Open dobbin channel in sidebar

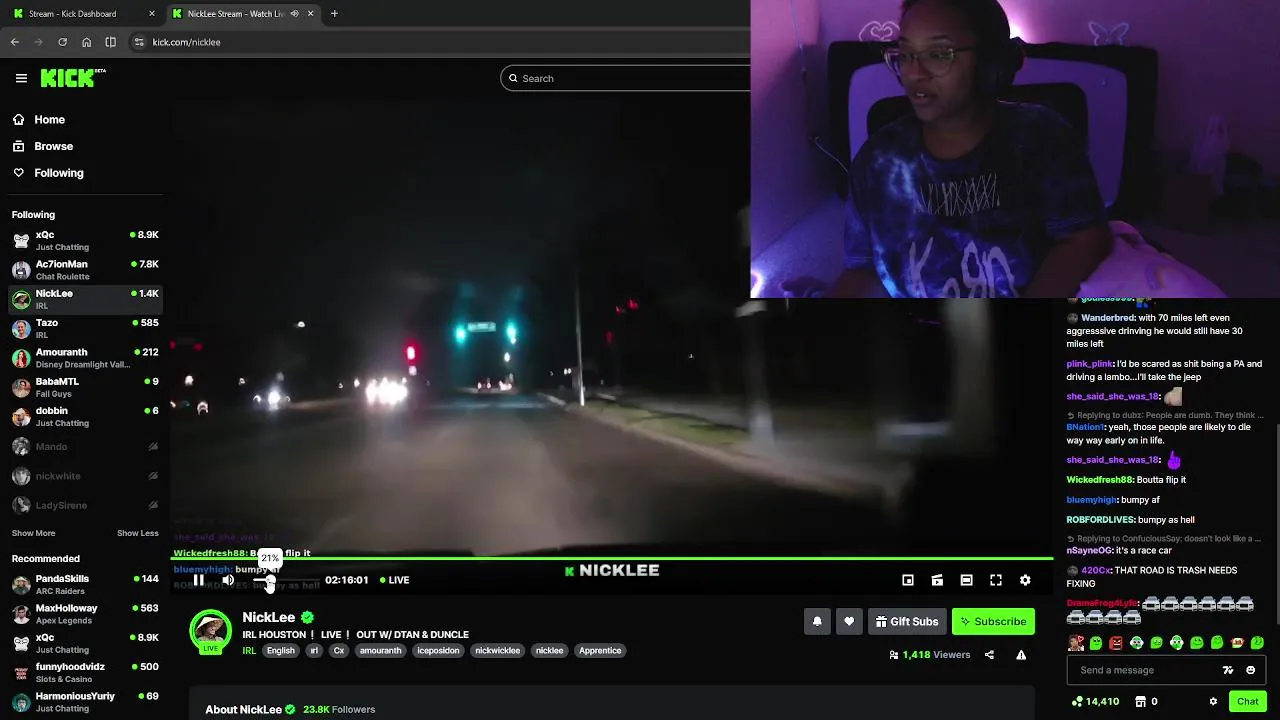click(85, 416)
